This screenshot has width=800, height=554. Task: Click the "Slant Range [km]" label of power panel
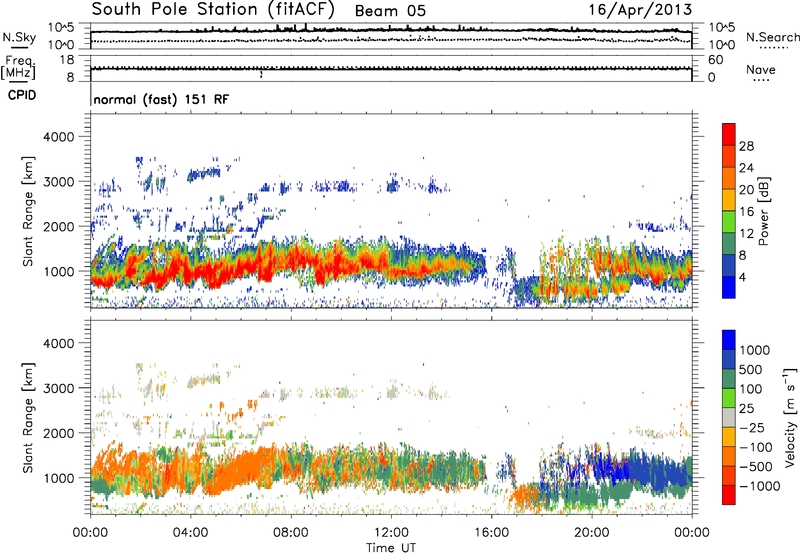tap(28, 211)
